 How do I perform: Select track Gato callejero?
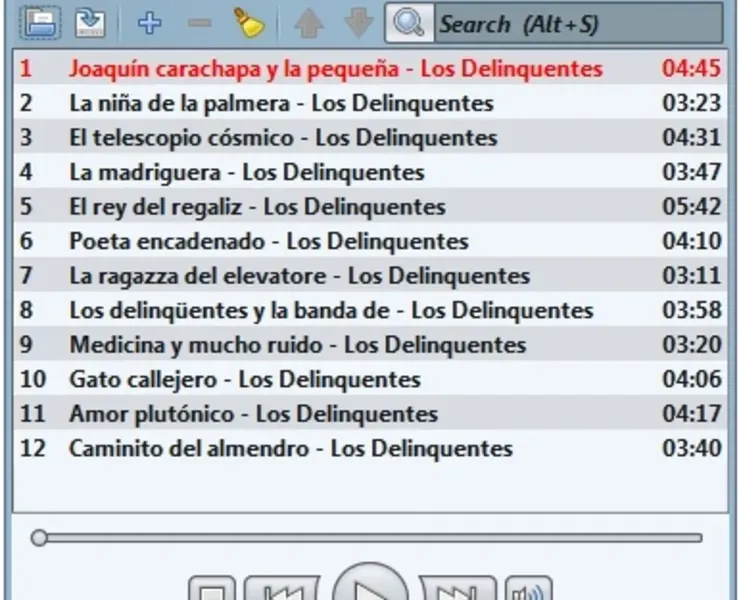point(370,378)
